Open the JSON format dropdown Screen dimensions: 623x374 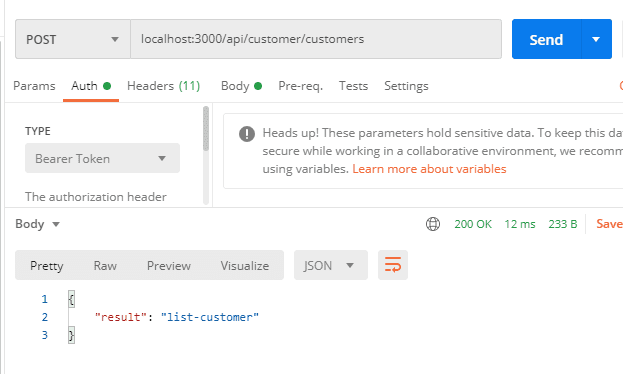[x=331, y=265]
